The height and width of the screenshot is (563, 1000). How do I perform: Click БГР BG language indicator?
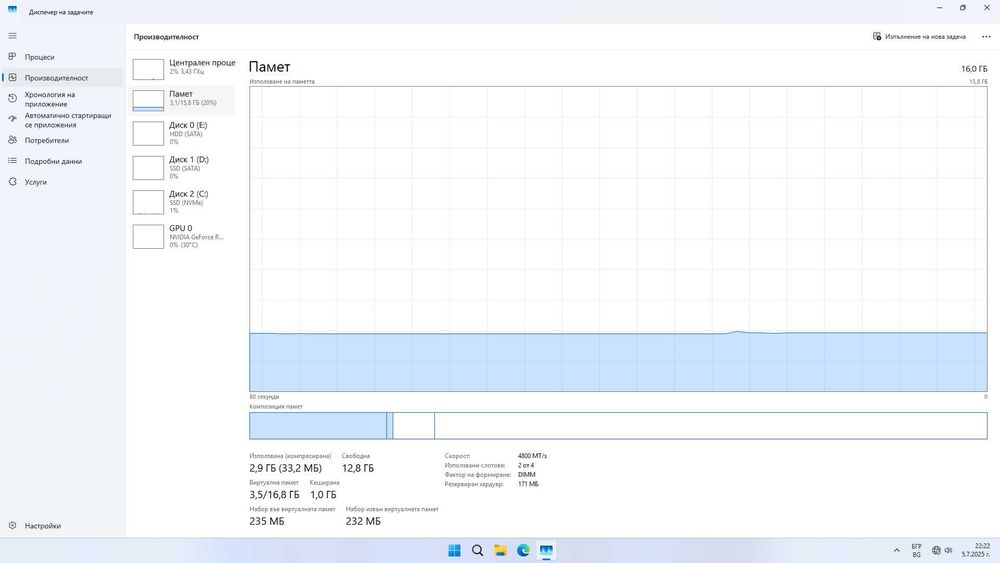point(916,550)
